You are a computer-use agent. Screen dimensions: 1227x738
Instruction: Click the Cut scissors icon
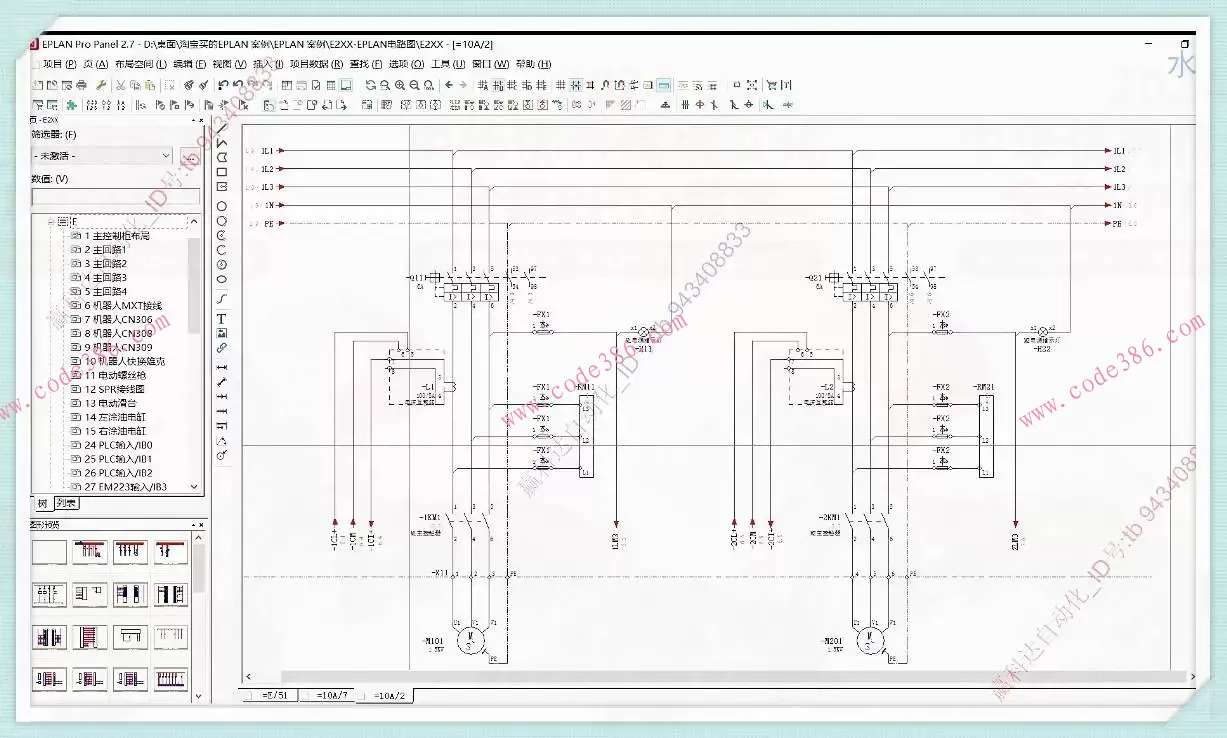[x=119, y=85]
